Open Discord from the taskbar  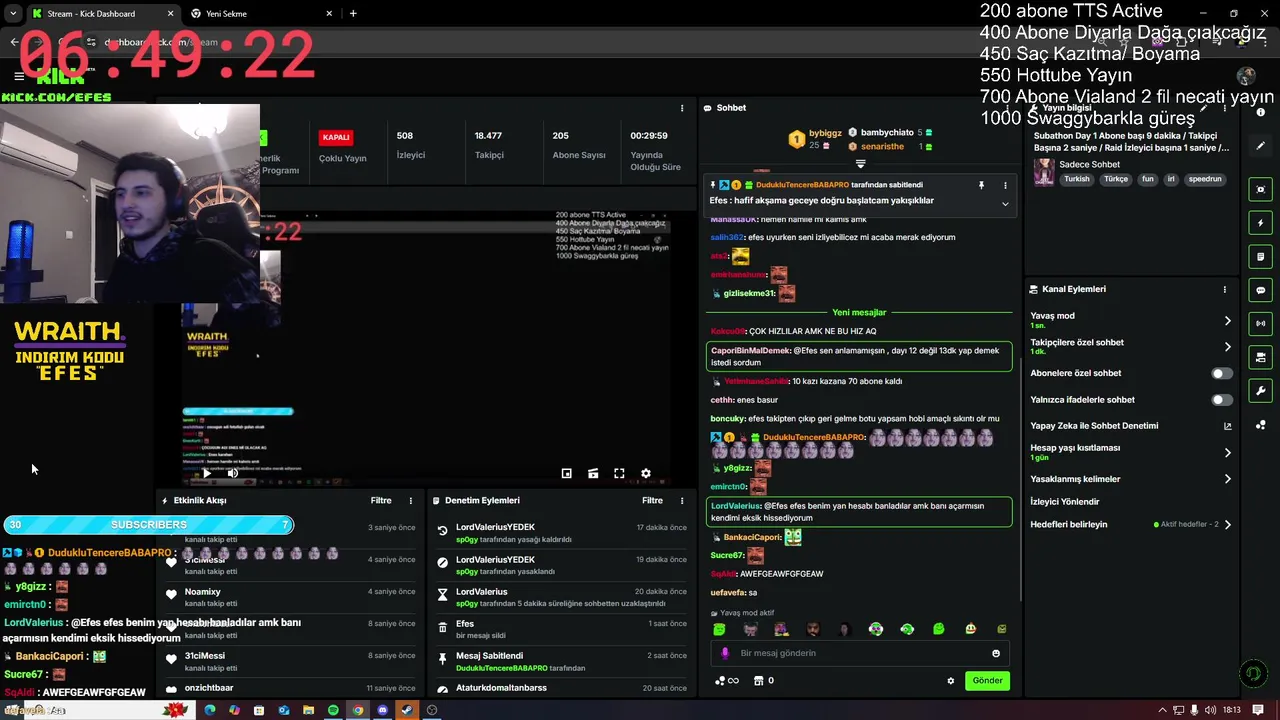pyautogui.click(x=382, y=710)
